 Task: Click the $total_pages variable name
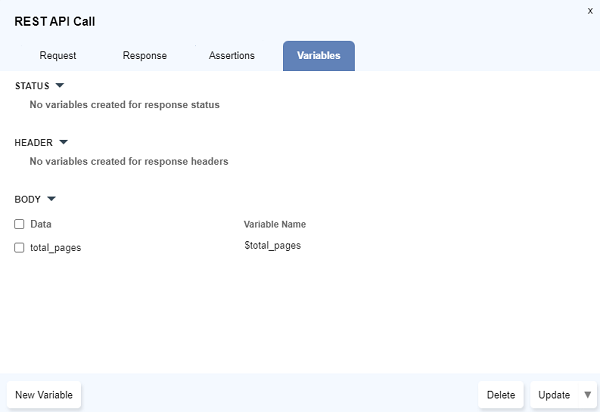272,245
